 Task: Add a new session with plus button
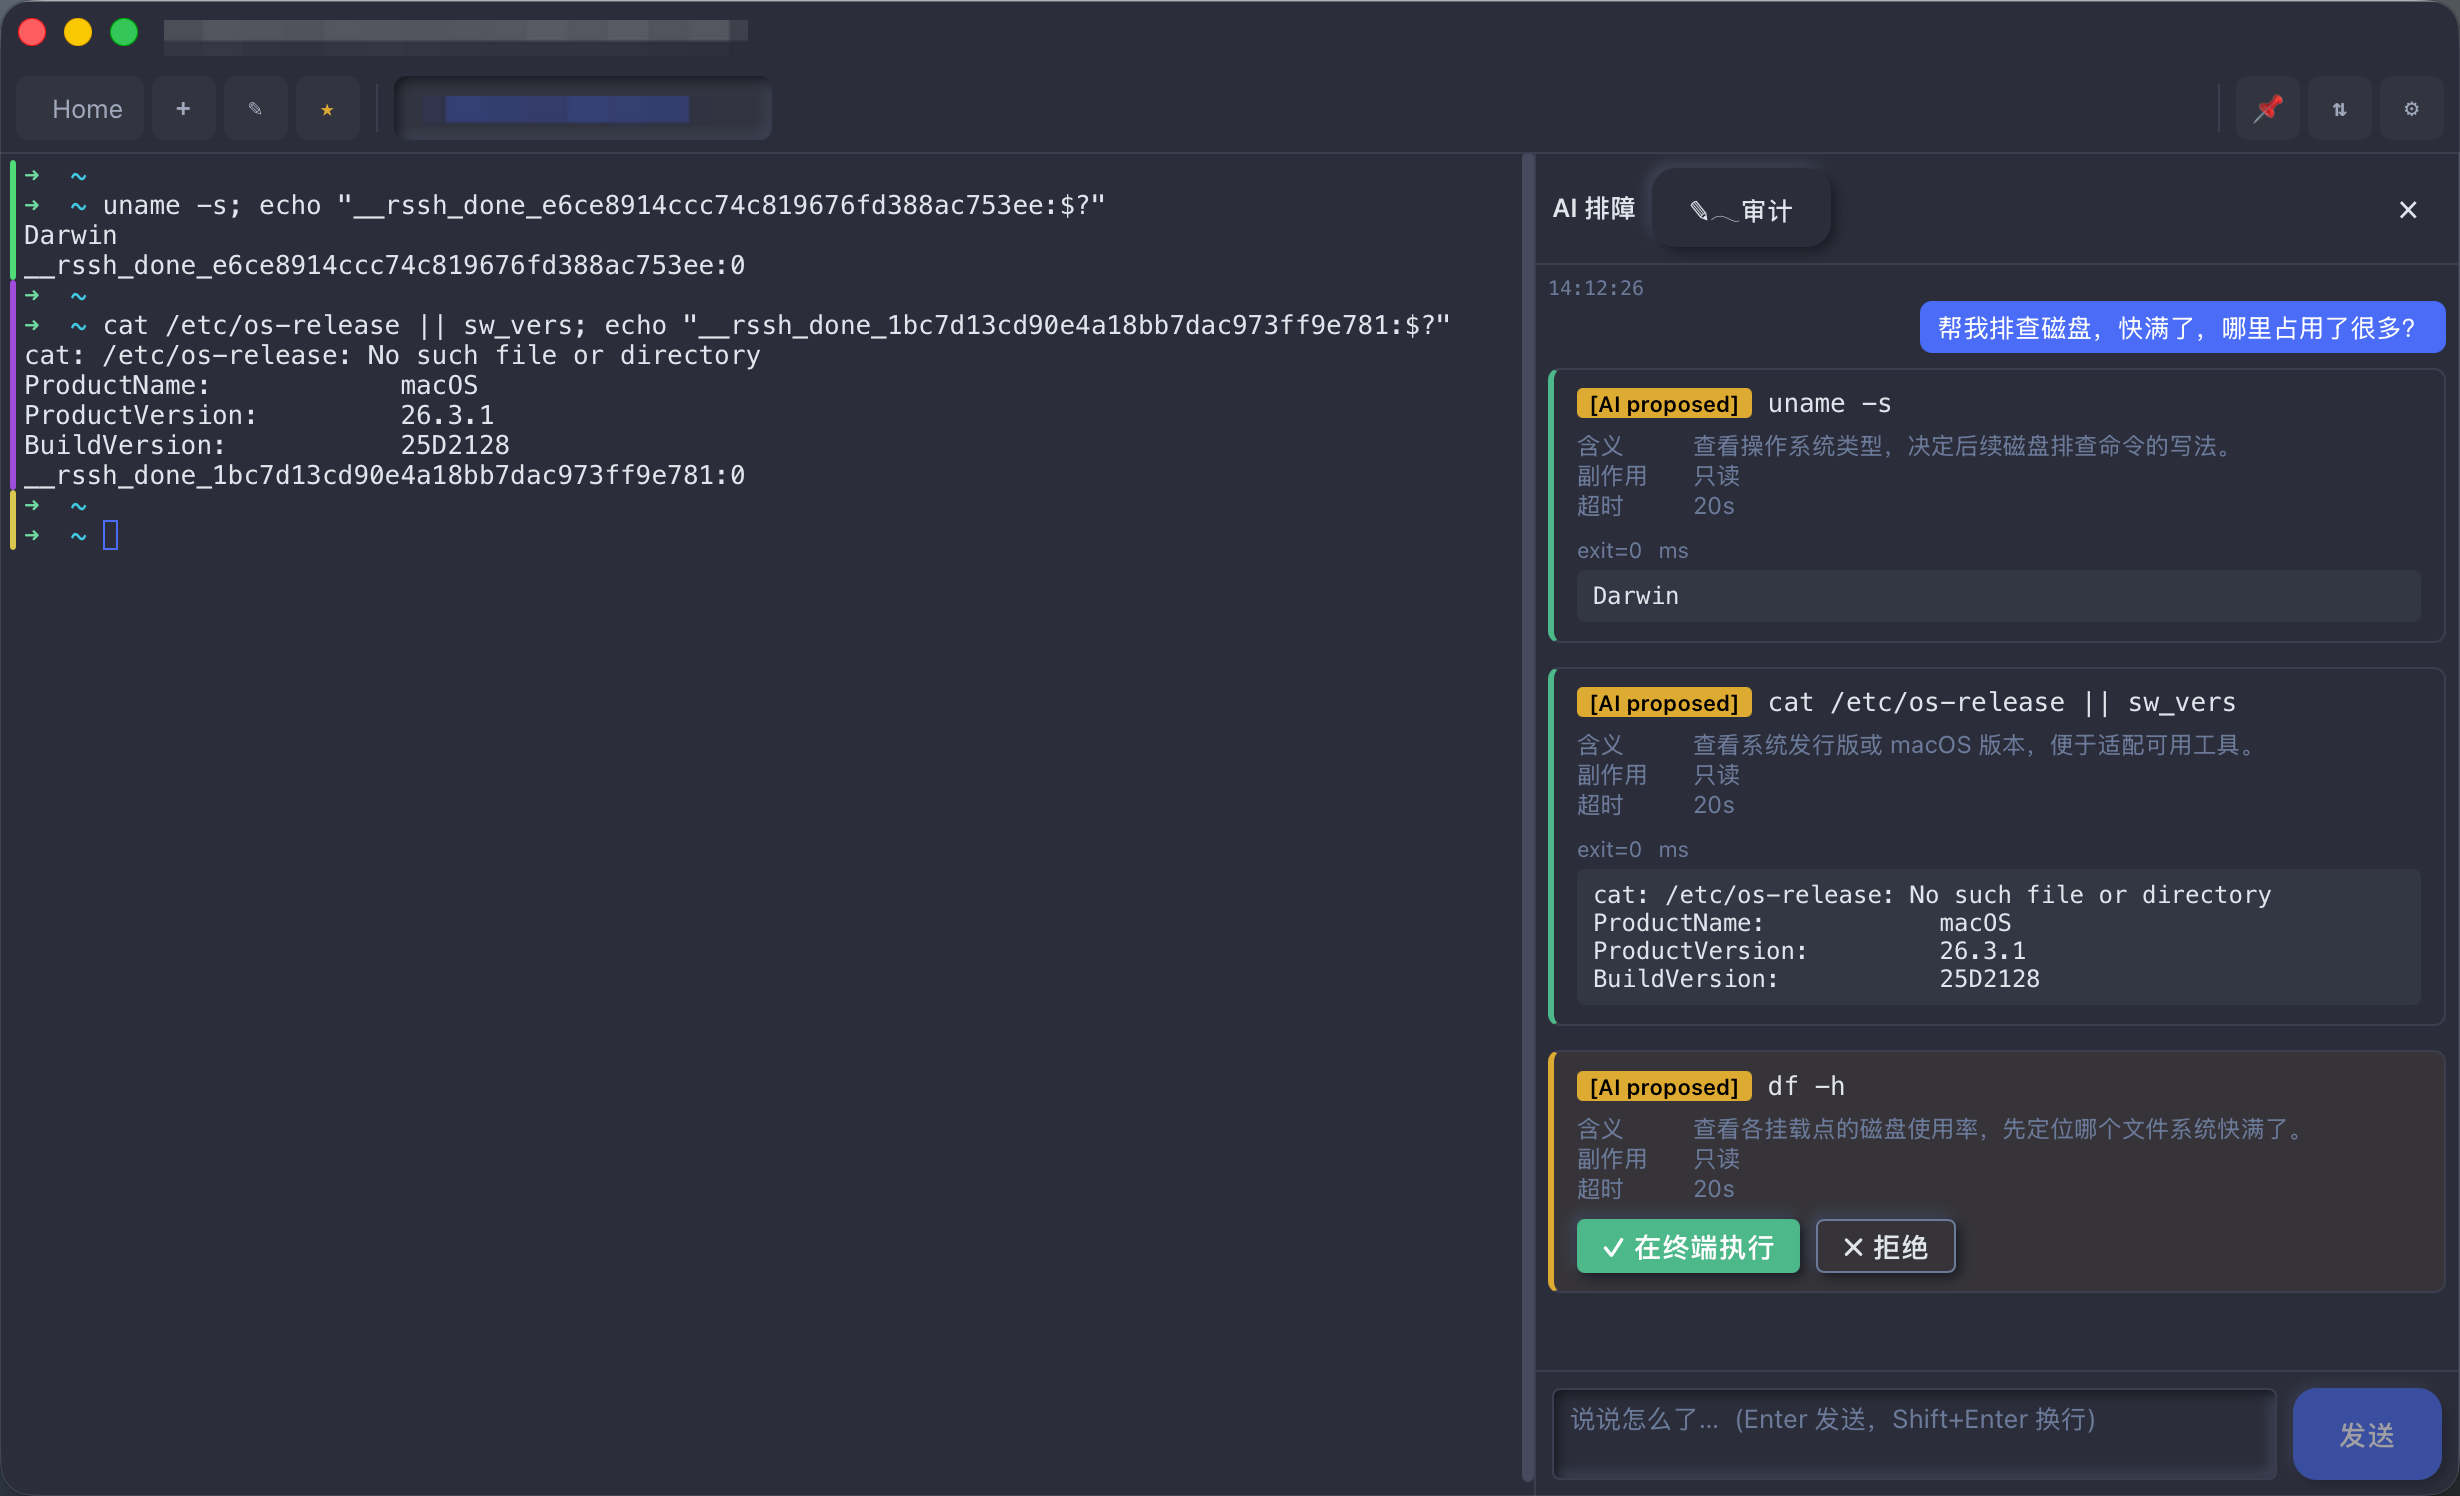(x=183, y=109)
